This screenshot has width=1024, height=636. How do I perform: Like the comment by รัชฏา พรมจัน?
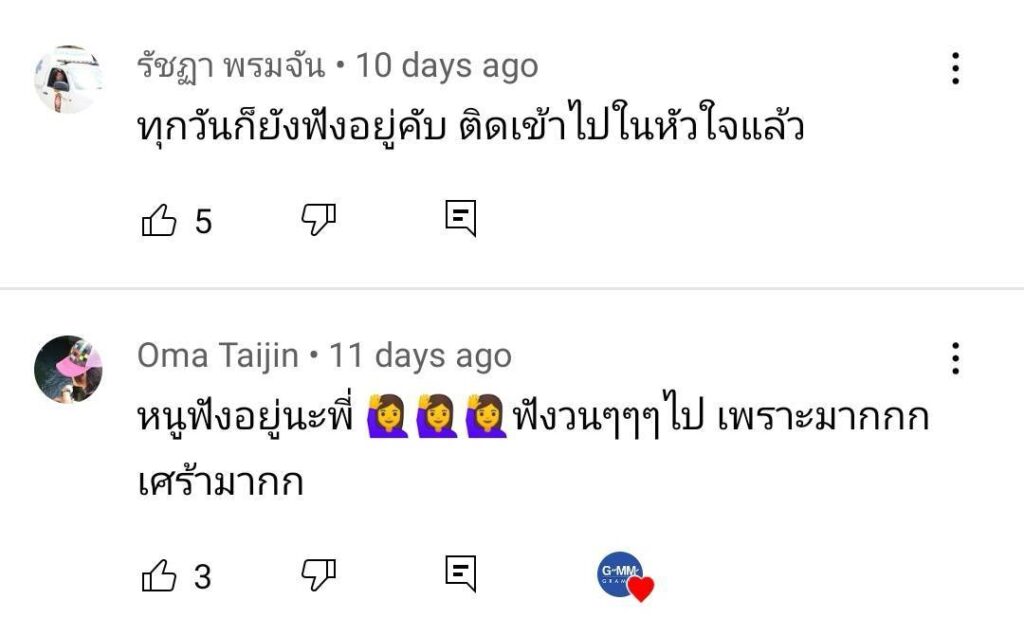pos(159,220)
